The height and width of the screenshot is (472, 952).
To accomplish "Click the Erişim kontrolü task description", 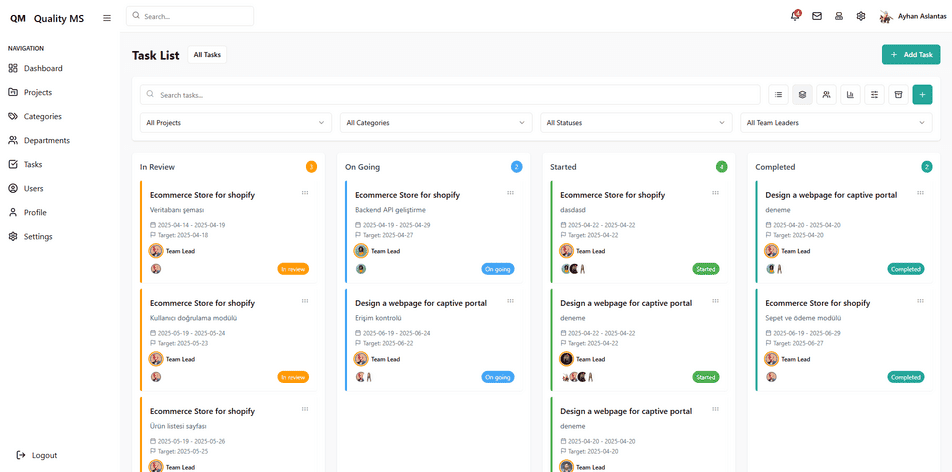I will click(x=377, y=318).
